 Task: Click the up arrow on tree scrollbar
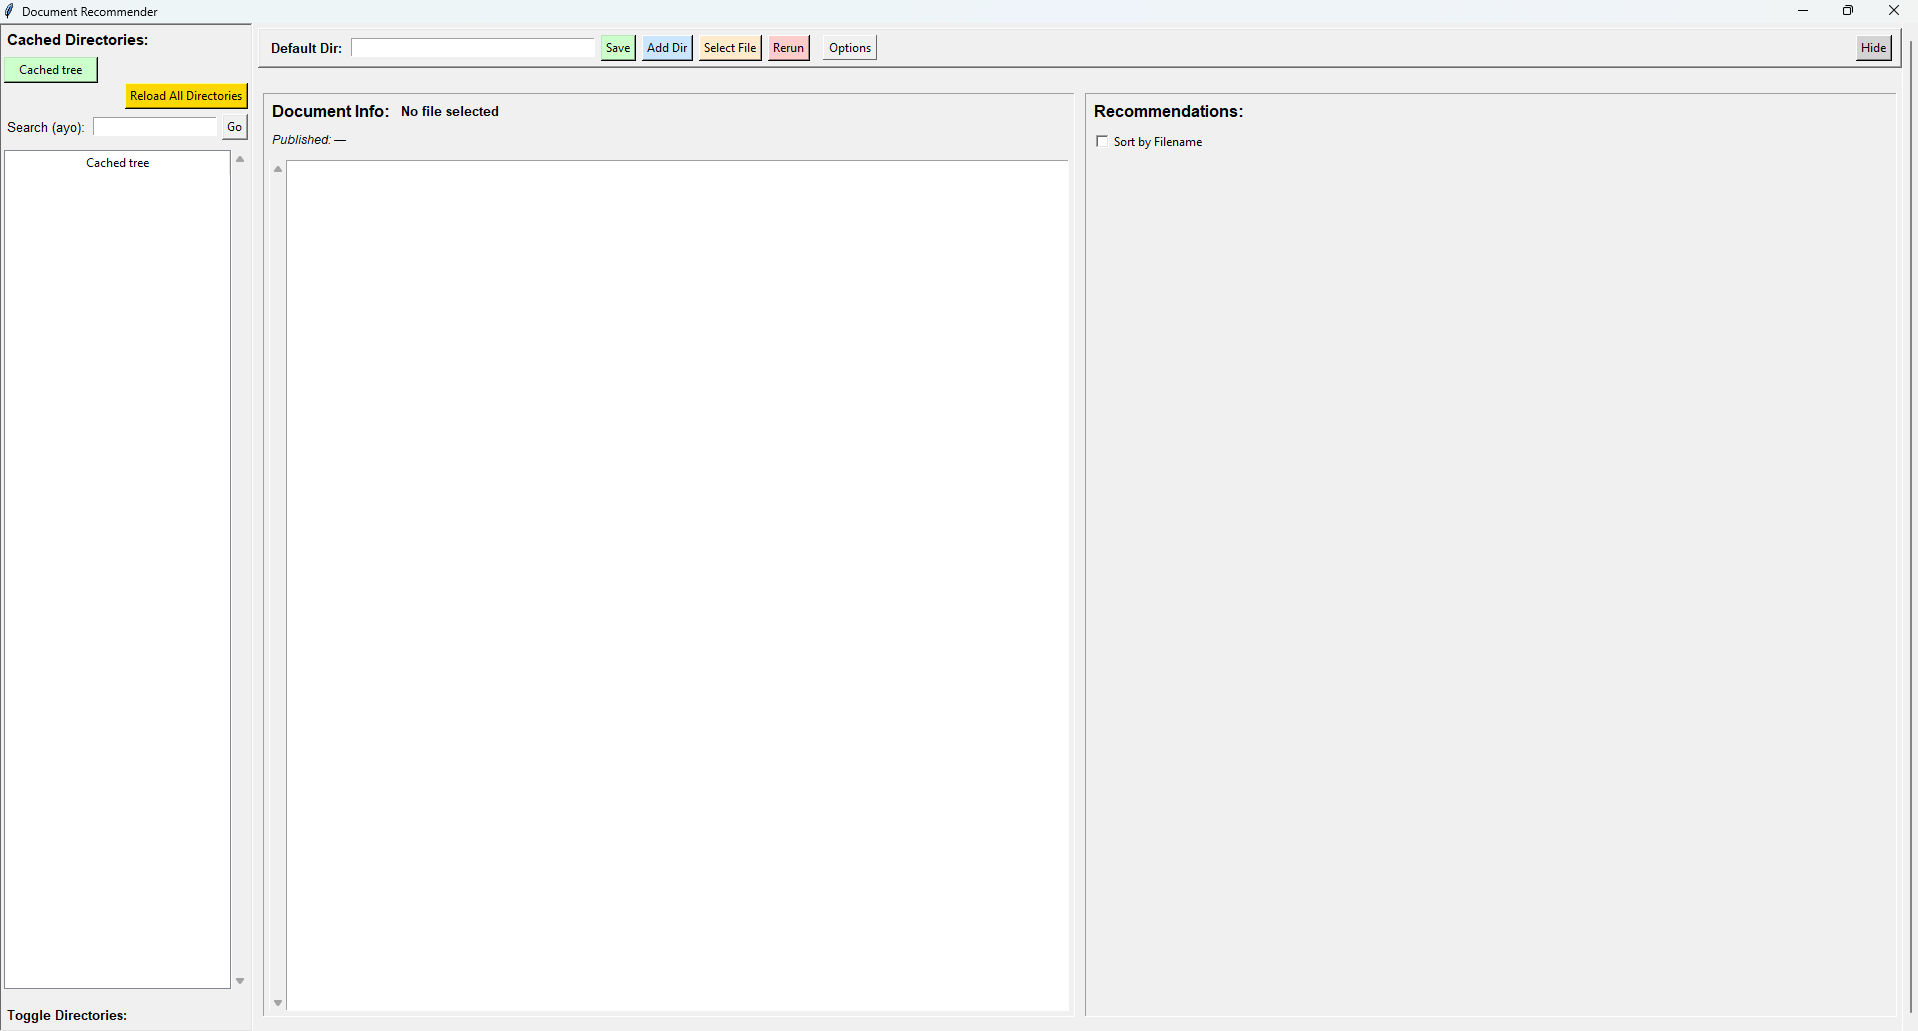point(239,159)
